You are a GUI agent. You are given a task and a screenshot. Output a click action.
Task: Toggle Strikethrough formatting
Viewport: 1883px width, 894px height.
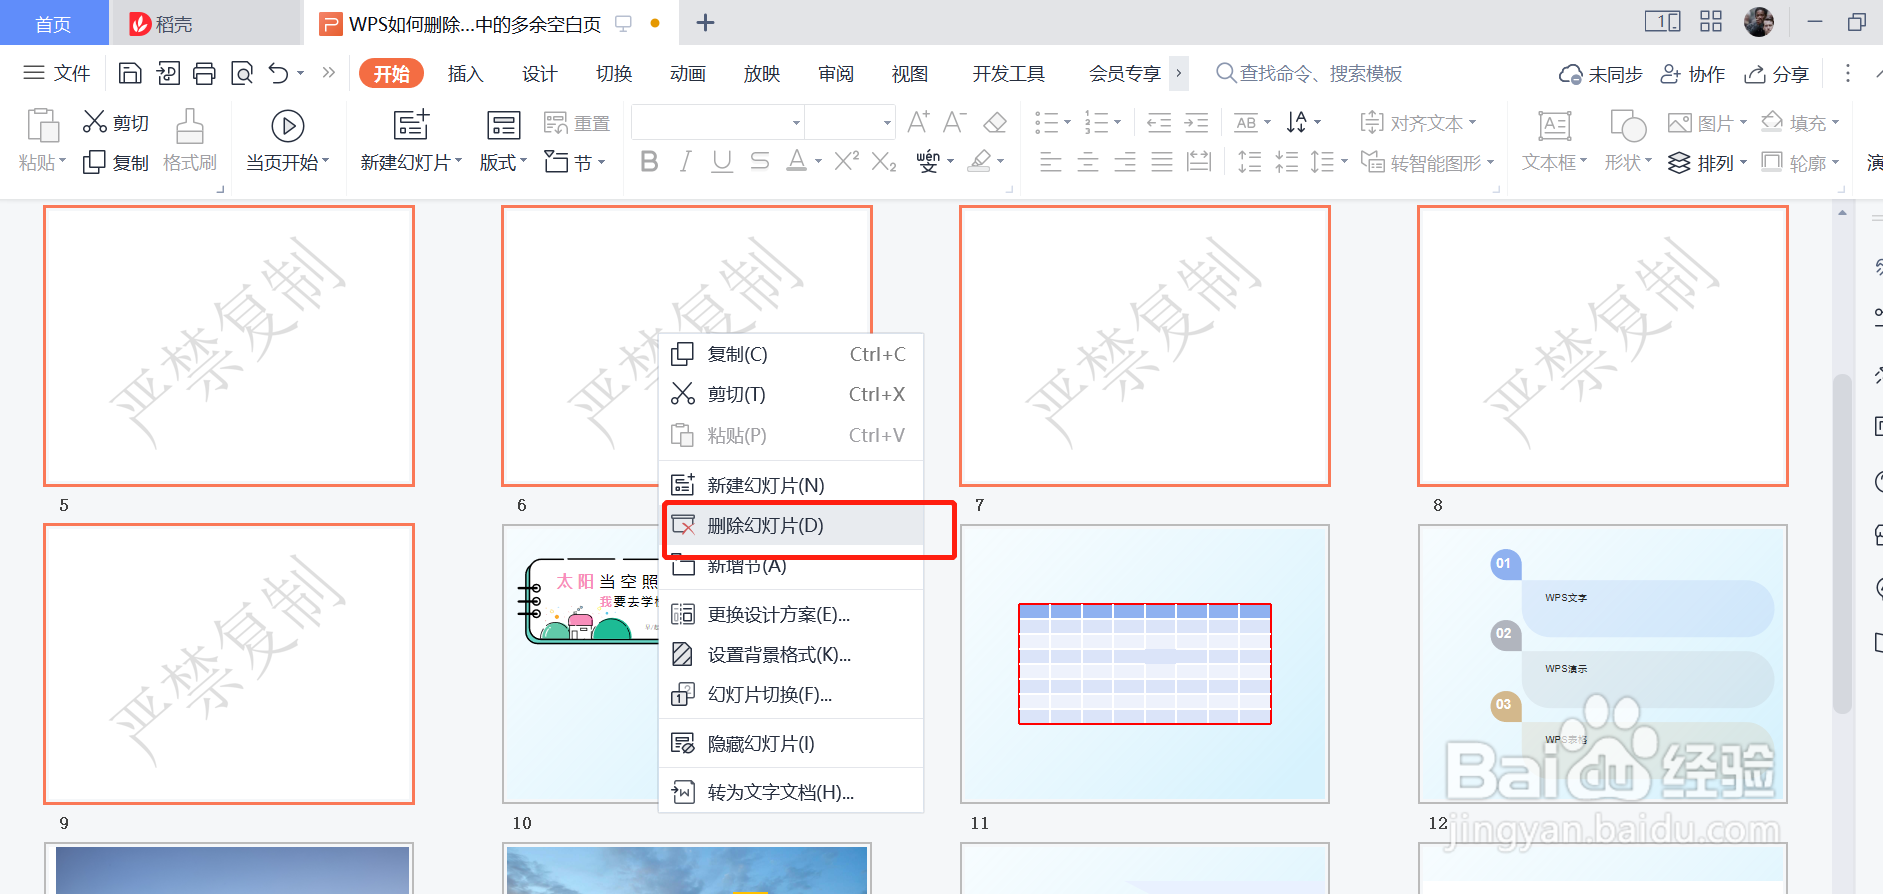760,161
